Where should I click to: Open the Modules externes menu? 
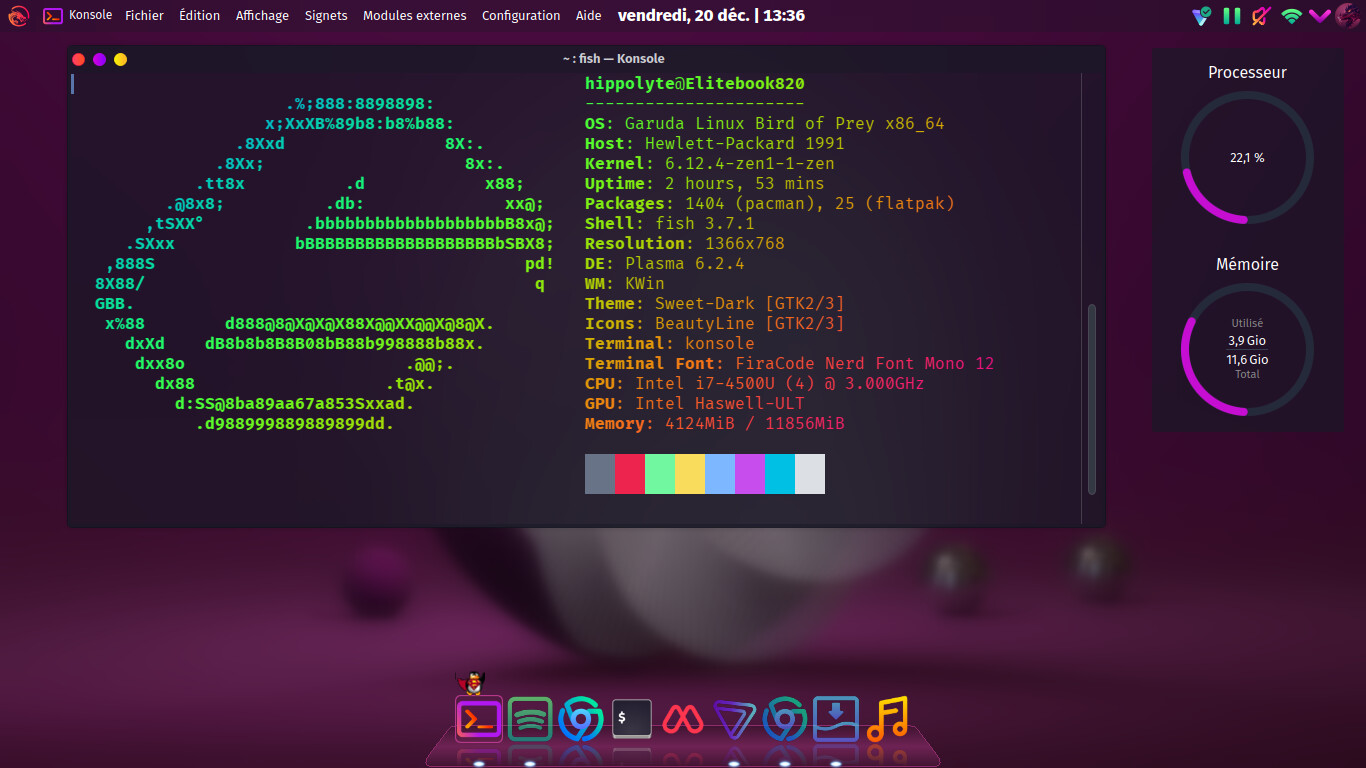pyautogui.click(x=414, y=16)
